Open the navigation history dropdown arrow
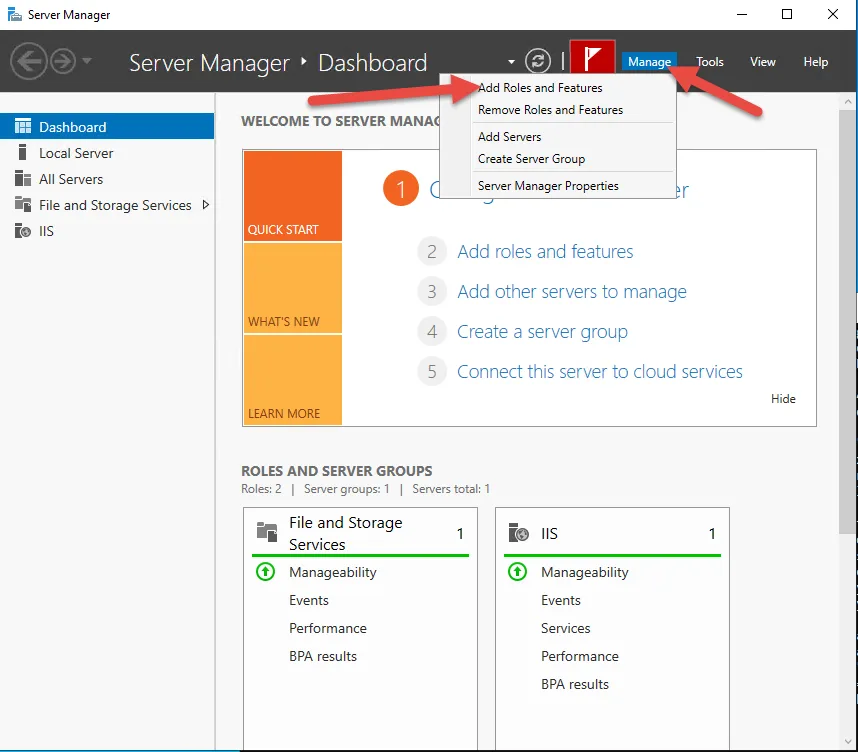 click(87, 62)
